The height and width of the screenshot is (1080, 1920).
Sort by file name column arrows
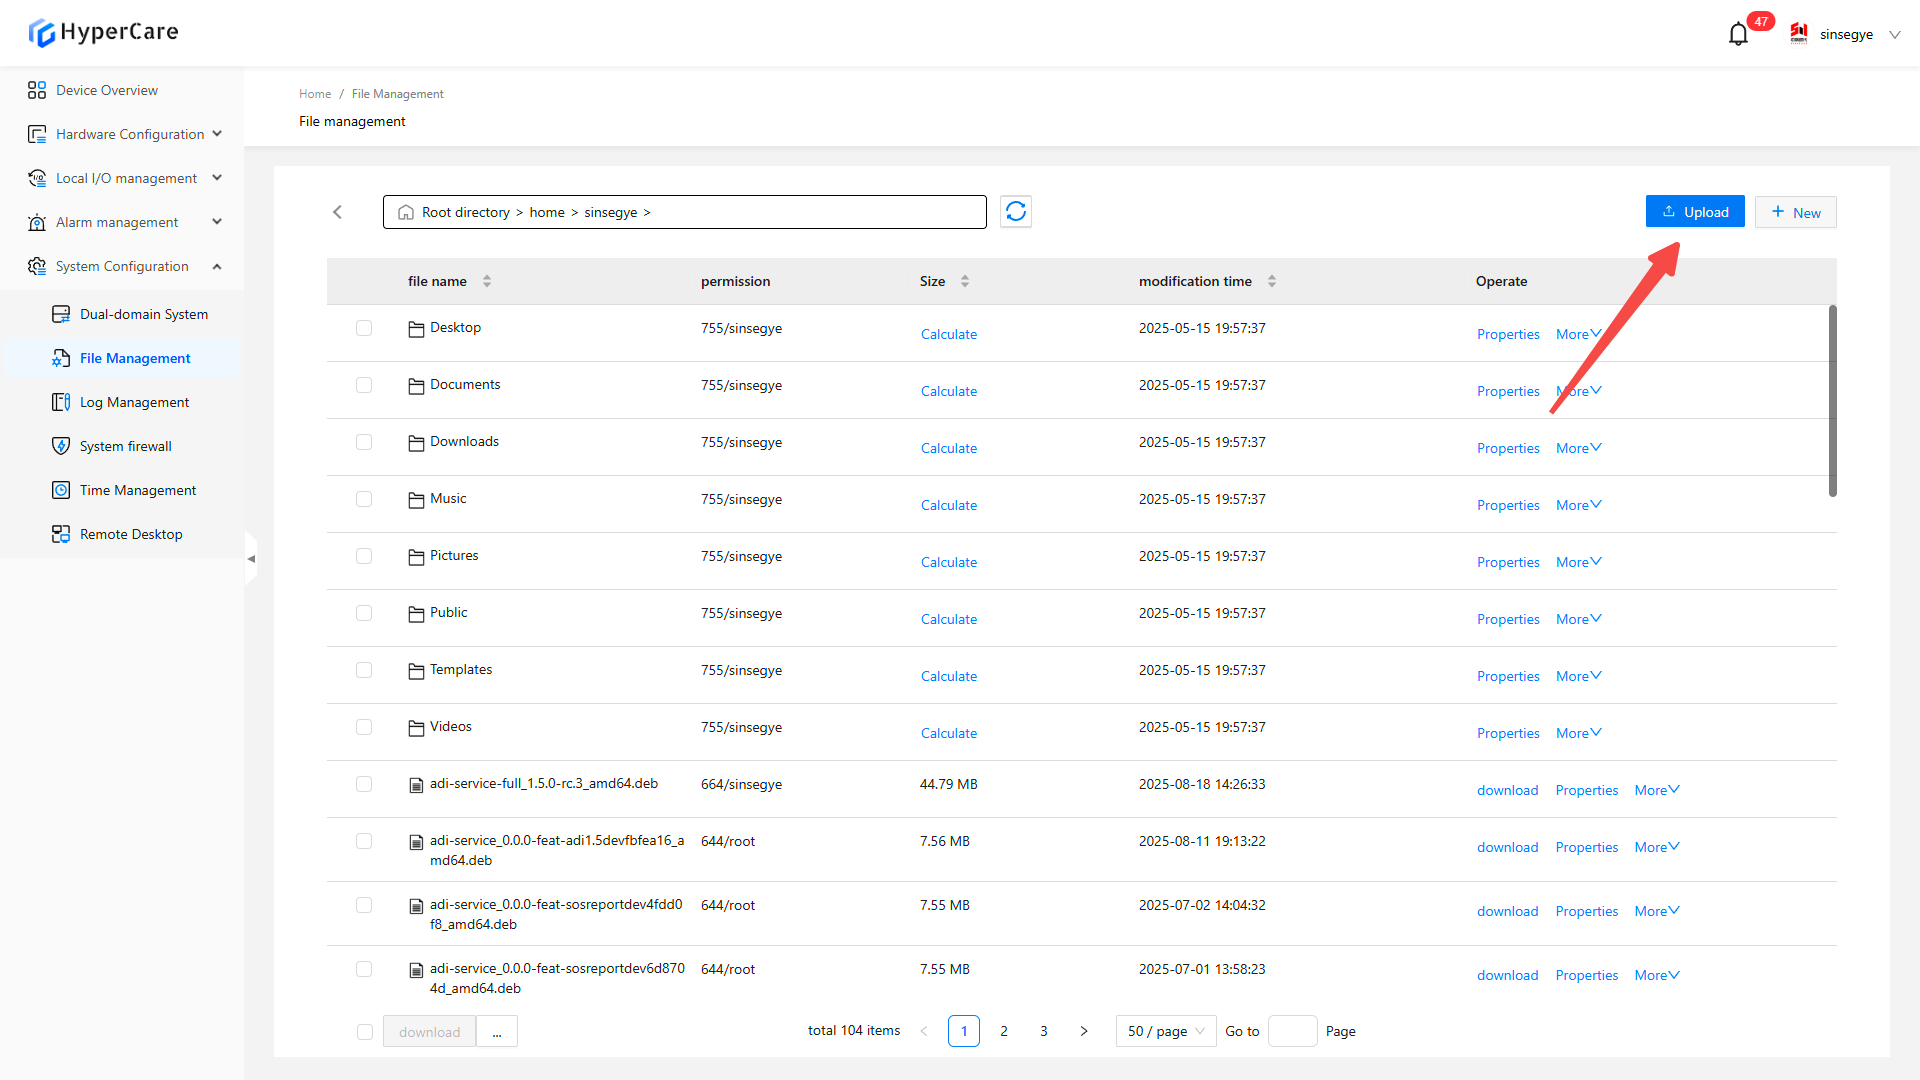tap(487, 281)
